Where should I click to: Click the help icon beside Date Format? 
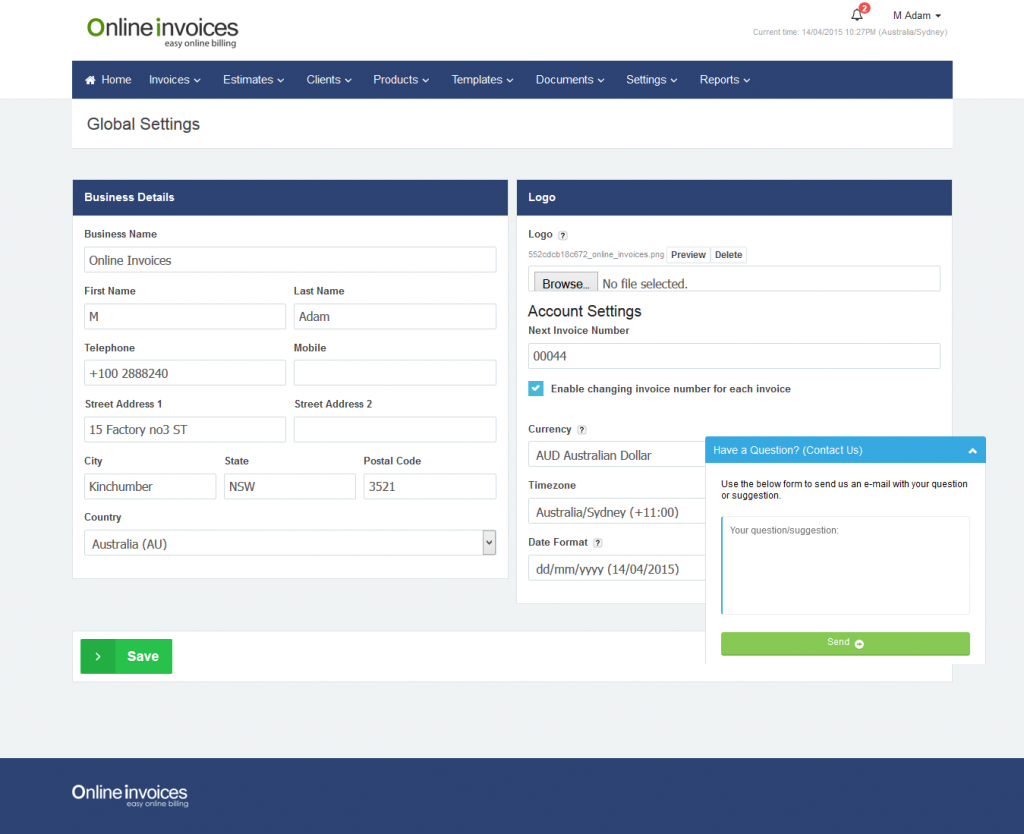(x=598, y=543)
